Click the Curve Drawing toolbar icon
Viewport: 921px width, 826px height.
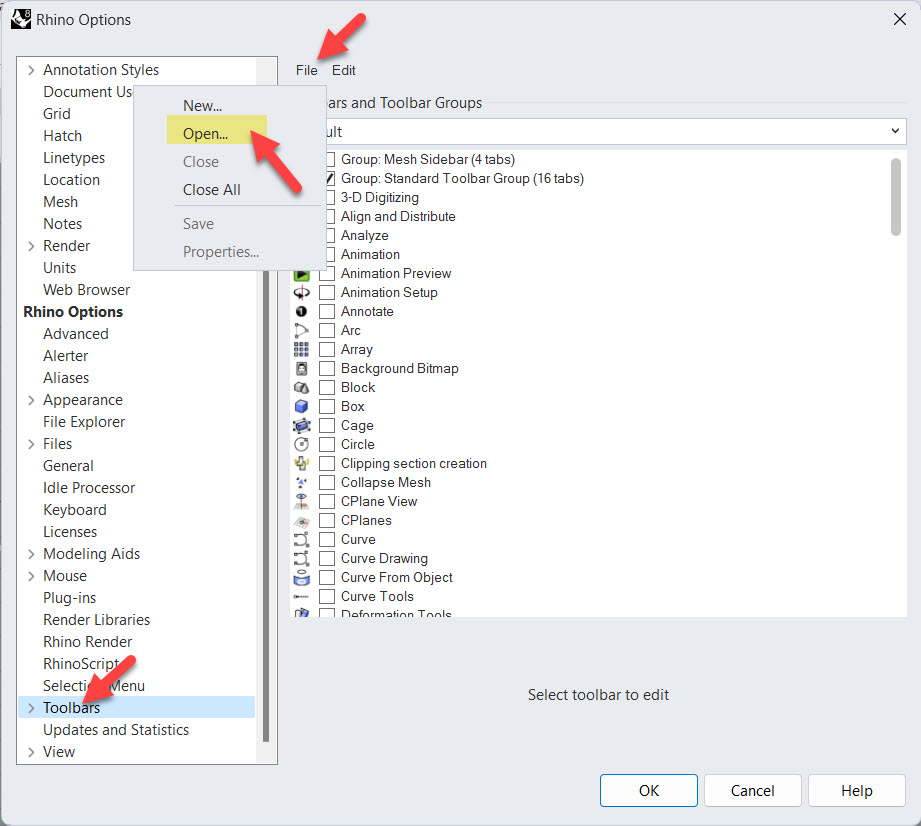pyautogui.click(x=301, y=559)
